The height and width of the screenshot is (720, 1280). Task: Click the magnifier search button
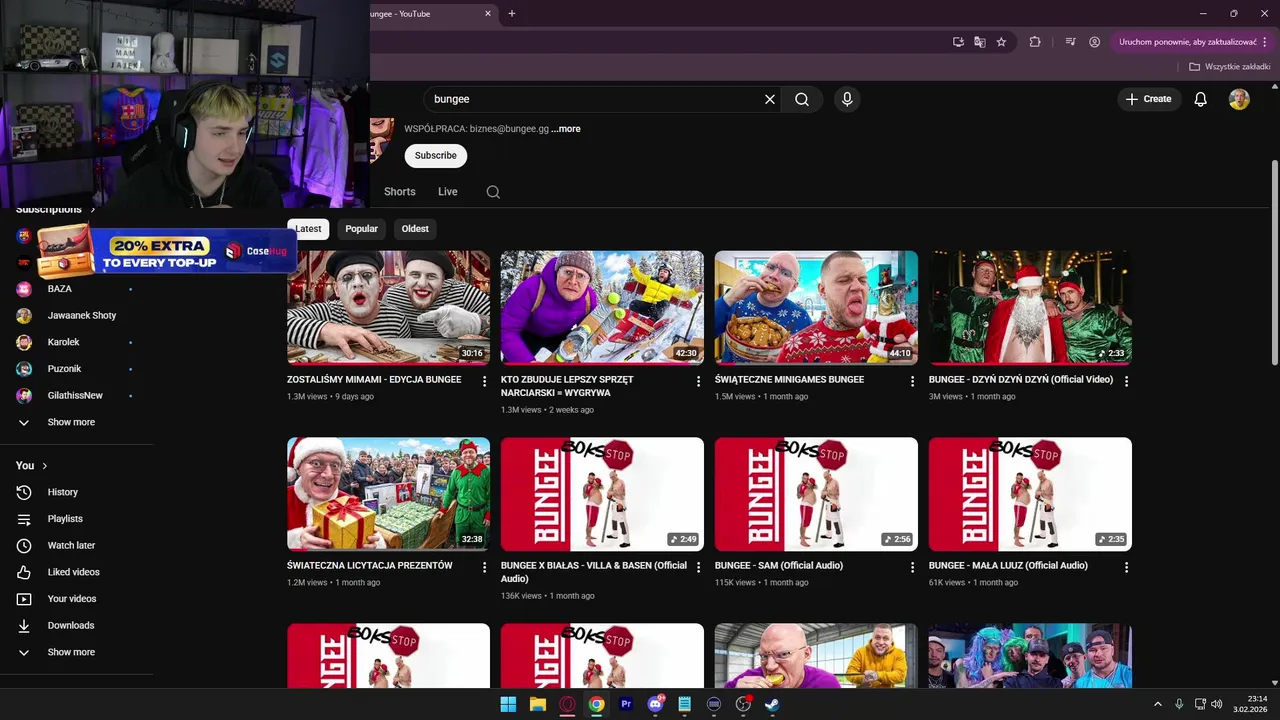click(802, 99)
